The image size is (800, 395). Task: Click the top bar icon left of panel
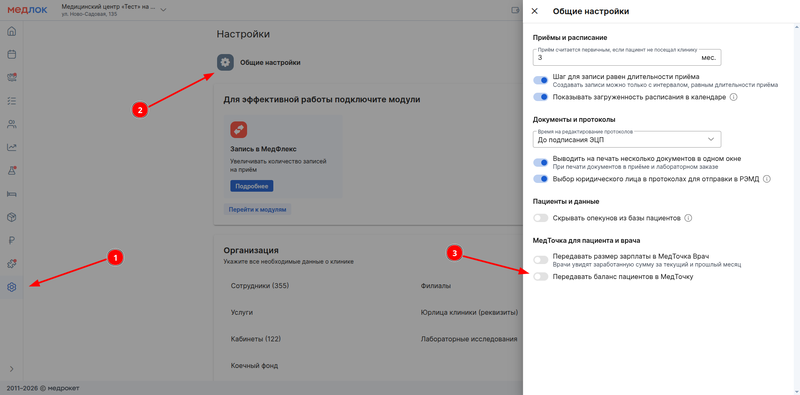515,10
